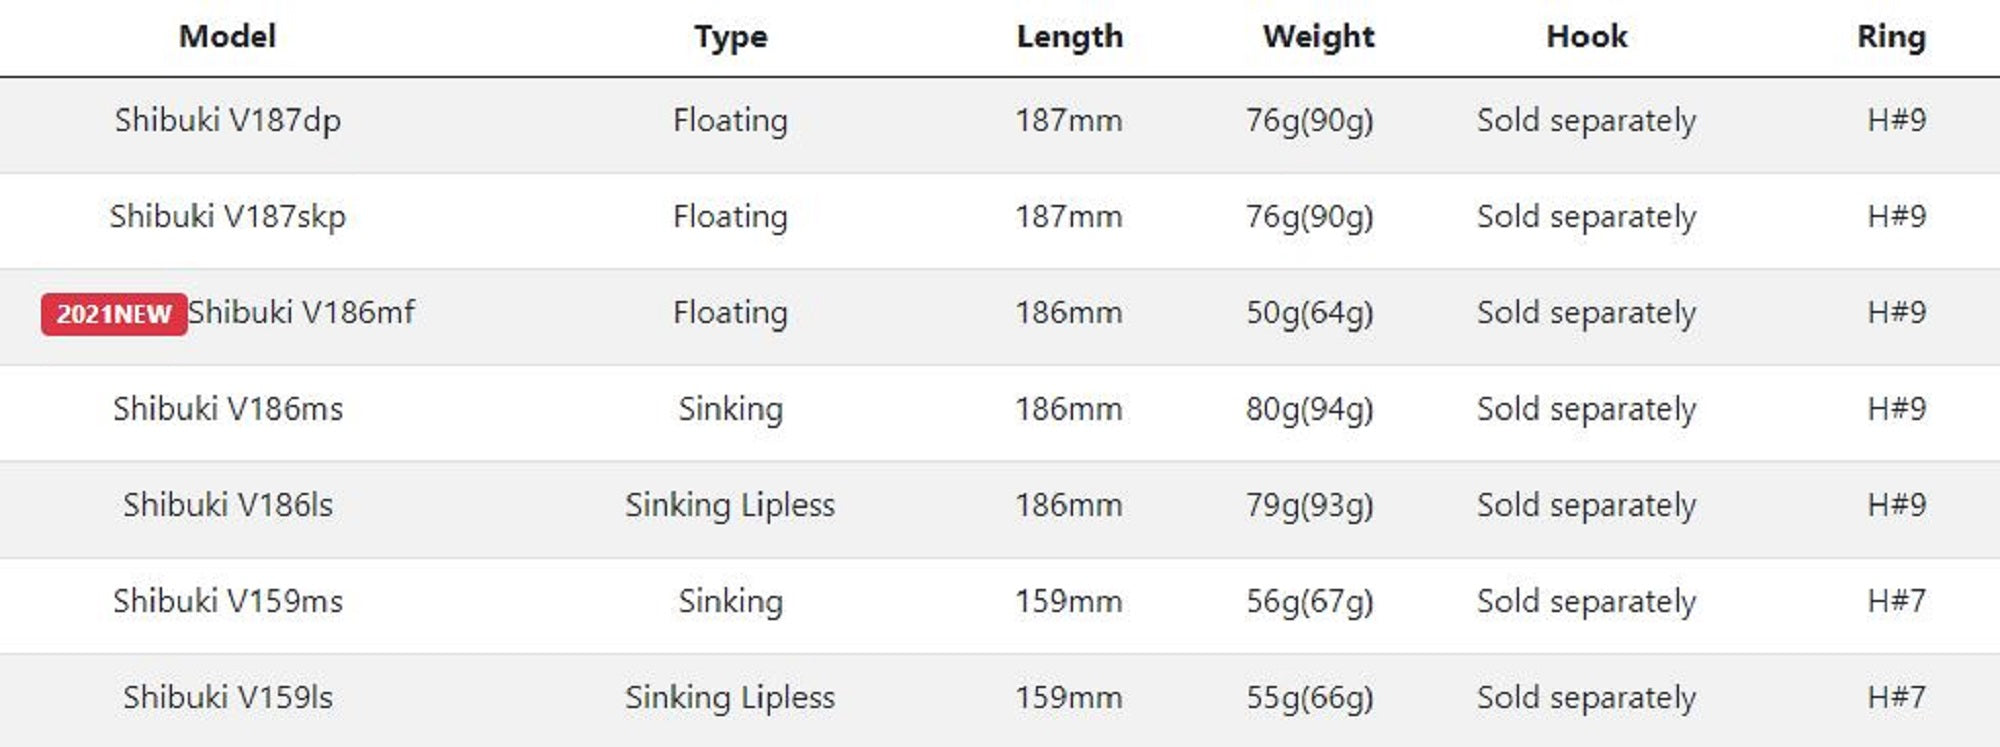Click the Ring column header
This screenshot has height=747, width=2000.
(1890, 37)
